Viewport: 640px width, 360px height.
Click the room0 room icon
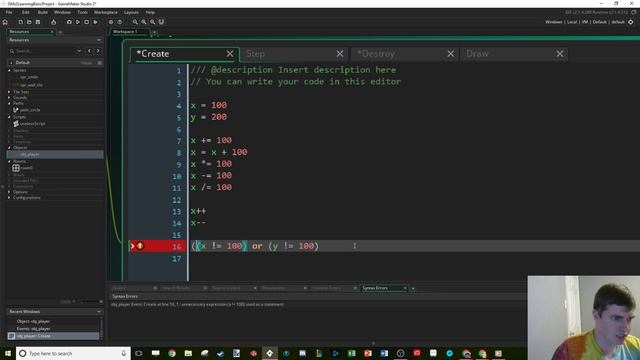coord(16,168)
